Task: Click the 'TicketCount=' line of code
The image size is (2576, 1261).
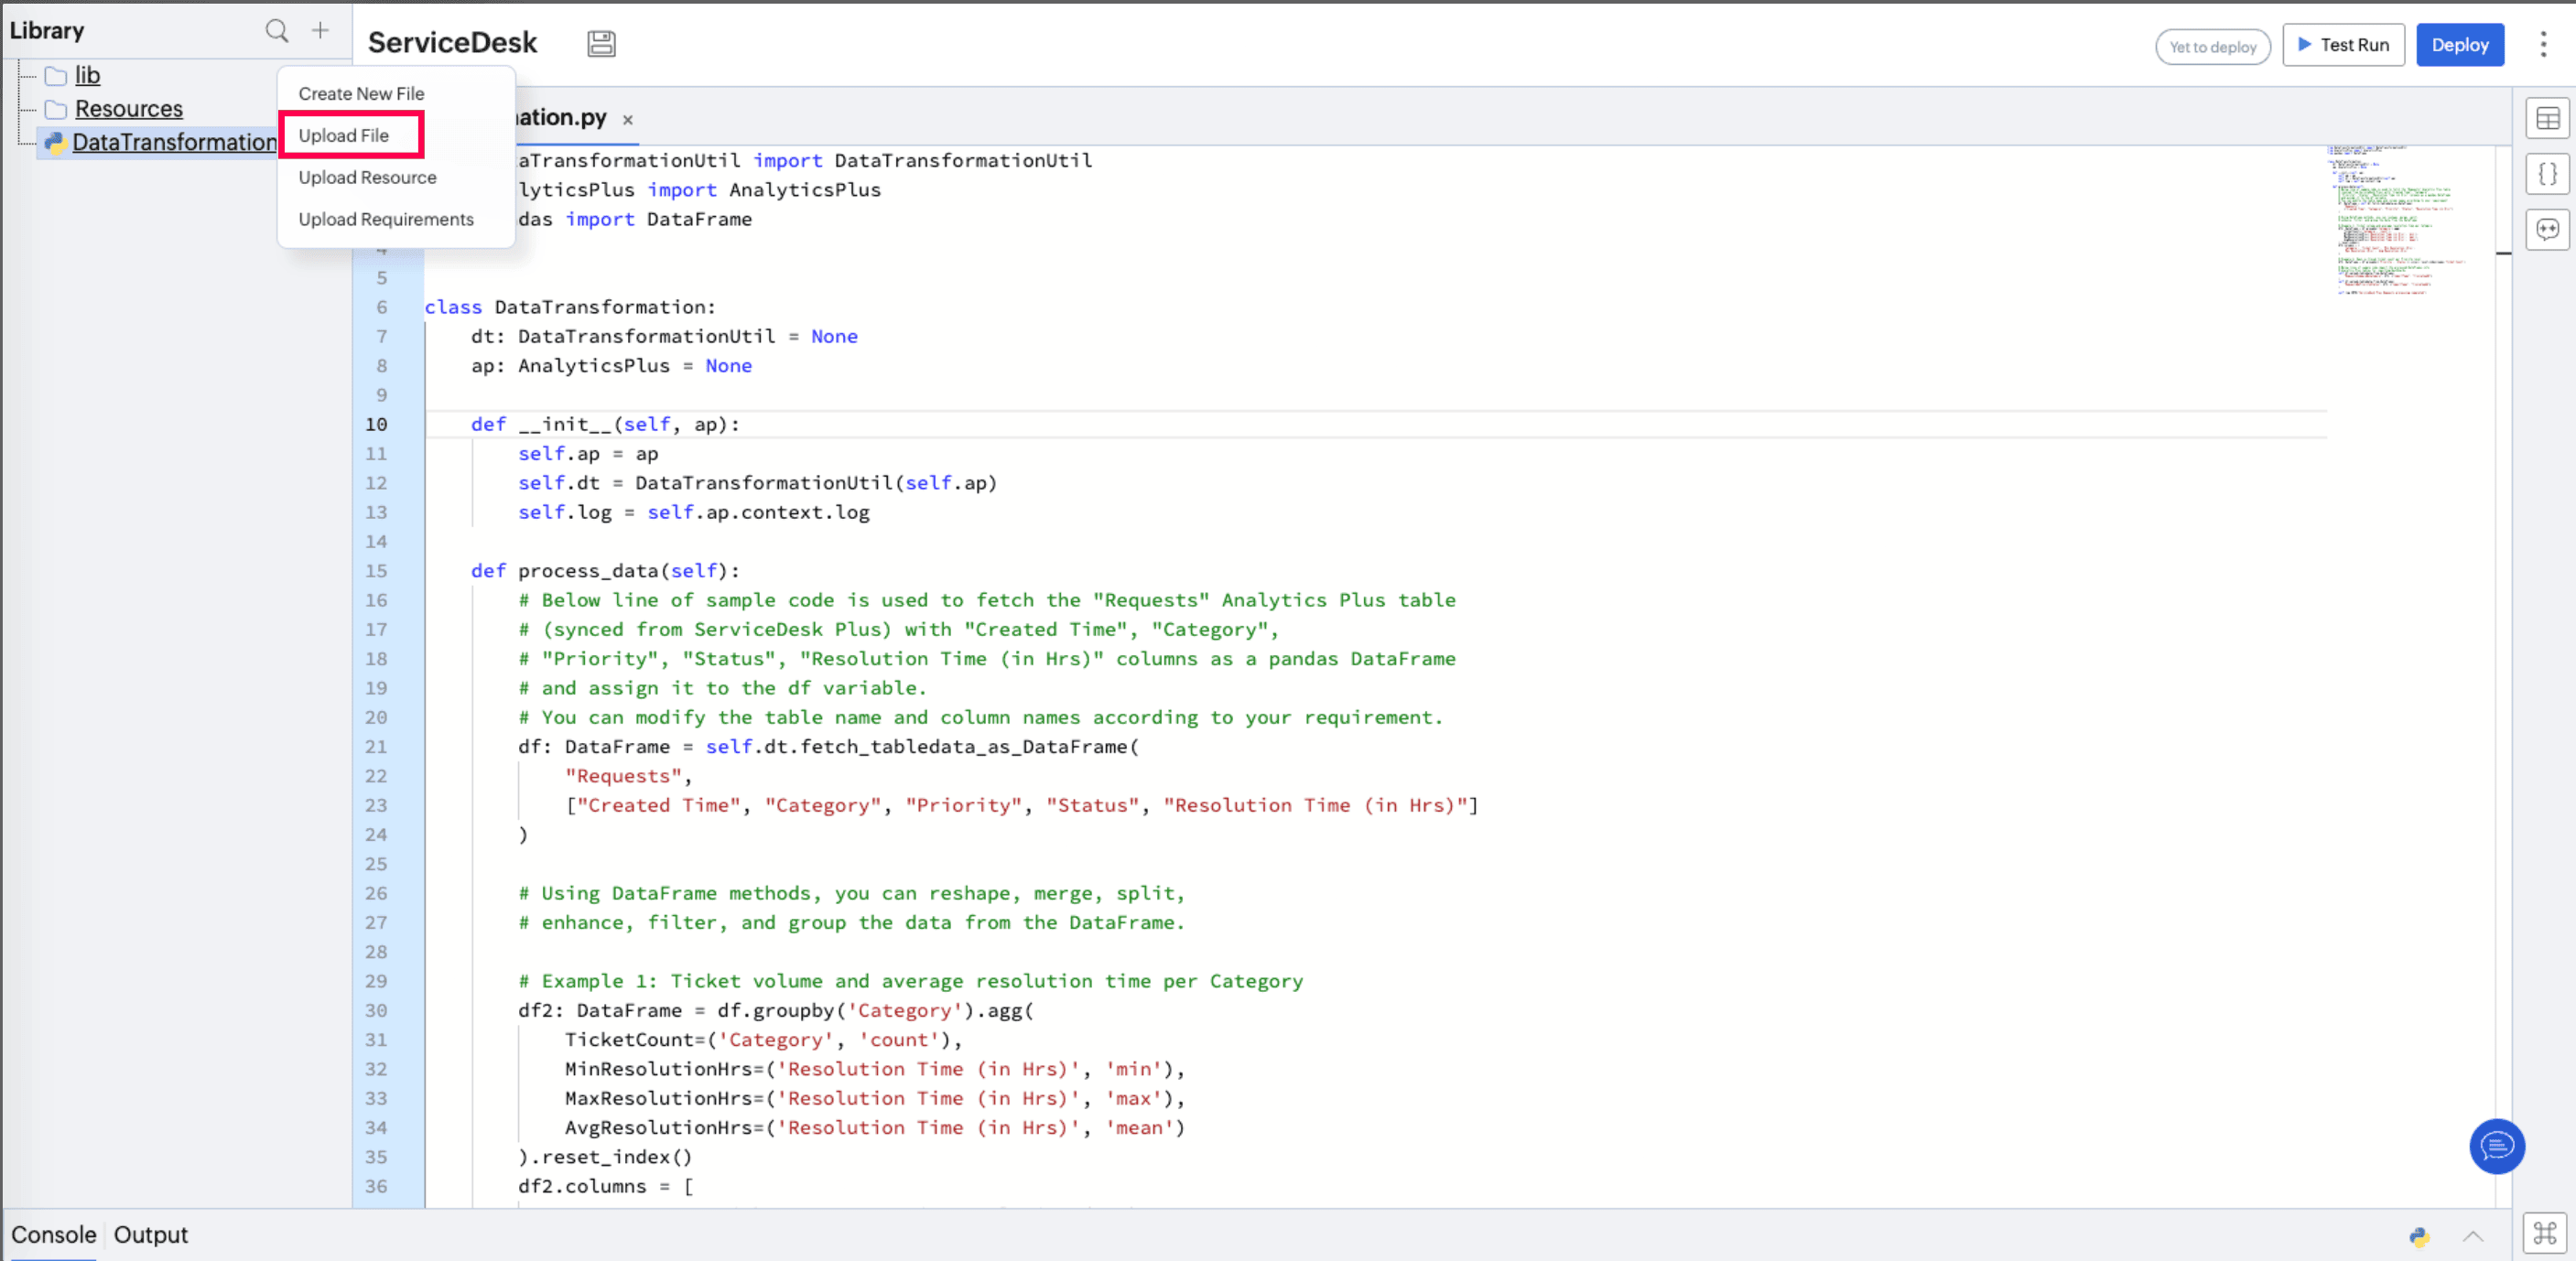Action: click(x=764, y=1041)
